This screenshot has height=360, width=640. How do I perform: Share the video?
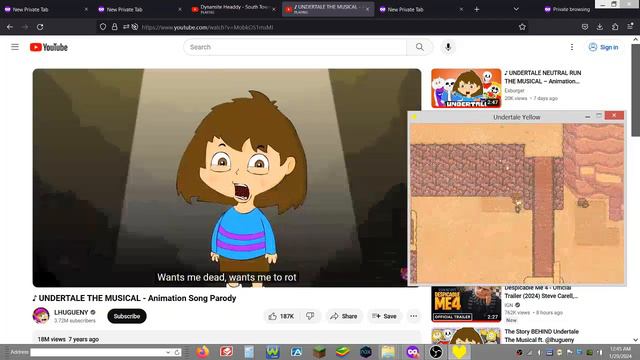344,316
